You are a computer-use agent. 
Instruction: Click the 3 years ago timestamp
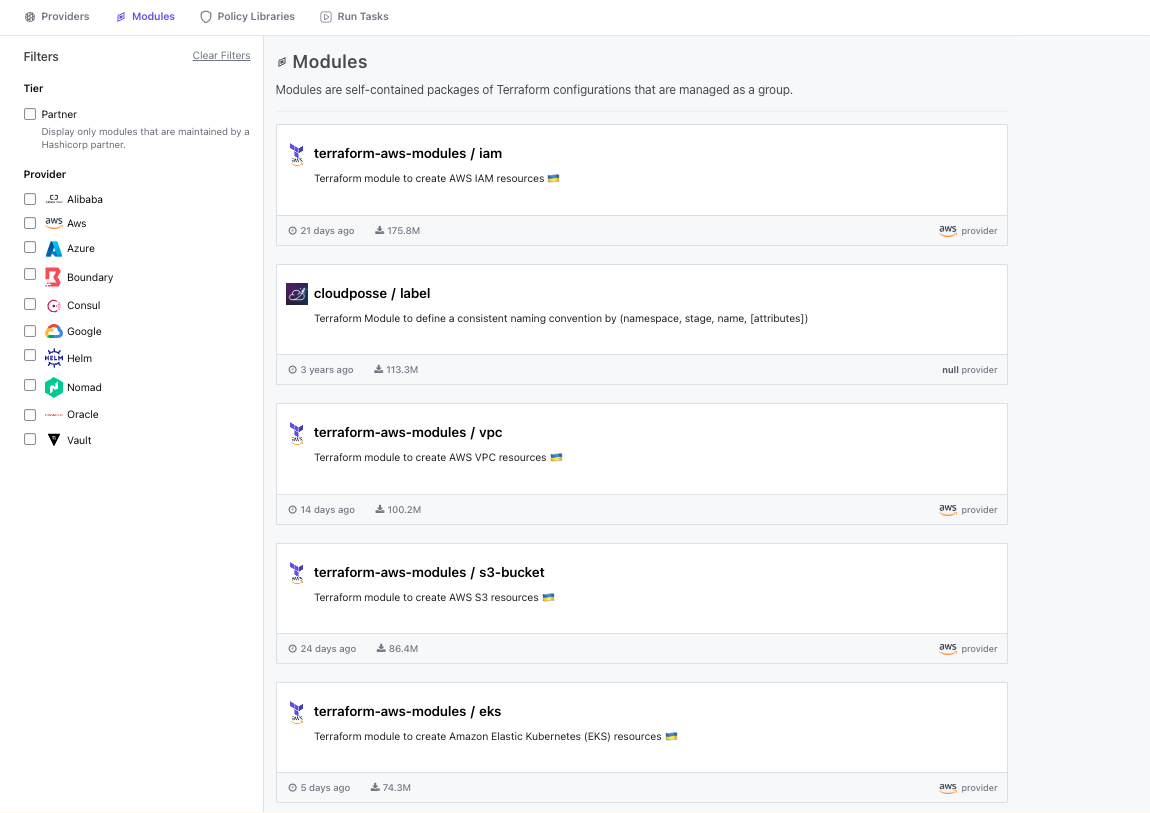tap(321, 370)
